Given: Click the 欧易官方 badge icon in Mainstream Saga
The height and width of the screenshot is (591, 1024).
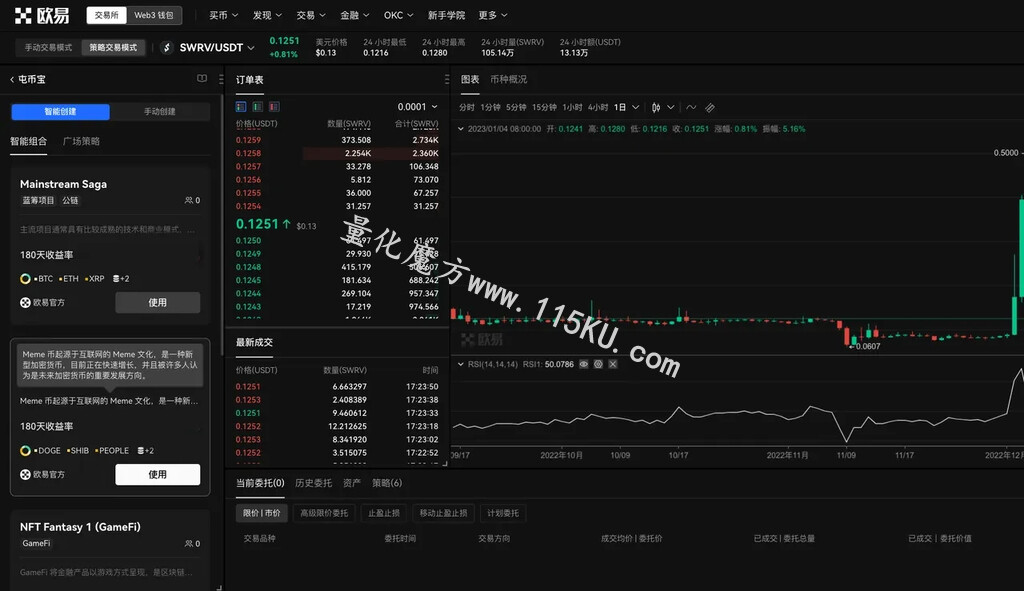Looking at the screenshot, I should click(x=25, y=302).
